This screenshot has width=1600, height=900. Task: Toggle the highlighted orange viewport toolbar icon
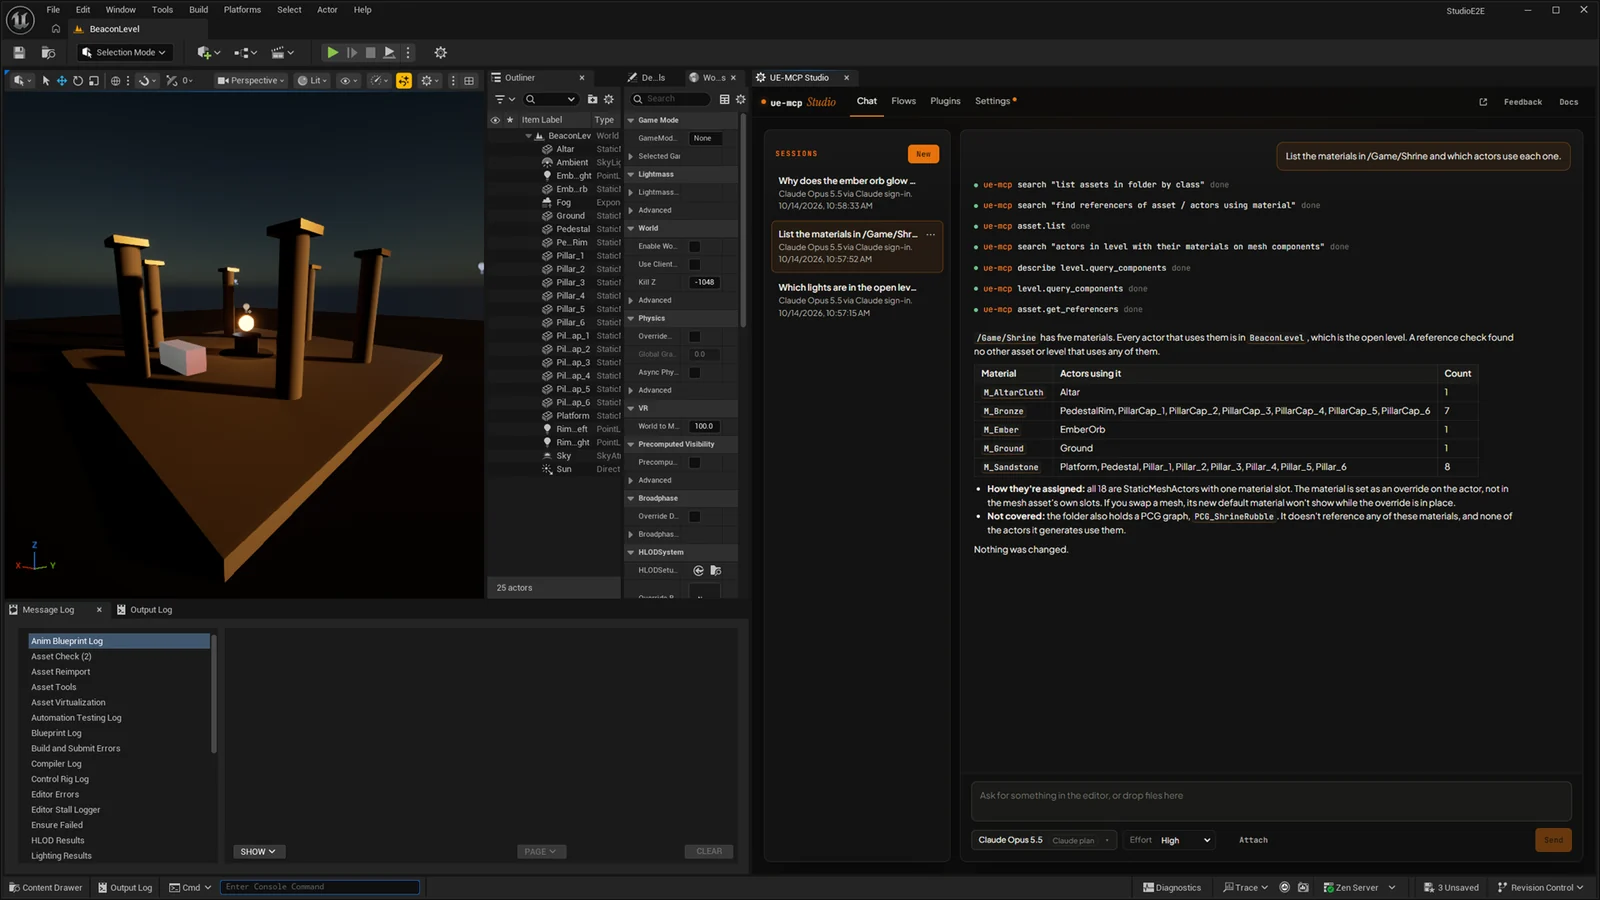(x=404, y=80)
